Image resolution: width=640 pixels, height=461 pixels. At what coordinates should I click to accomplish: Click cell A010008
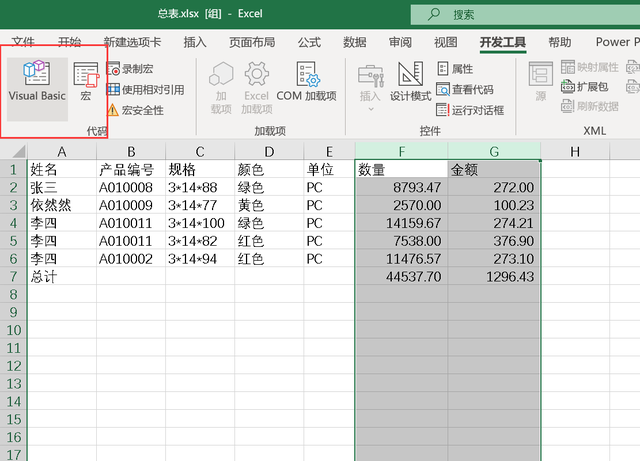[131, 187]
